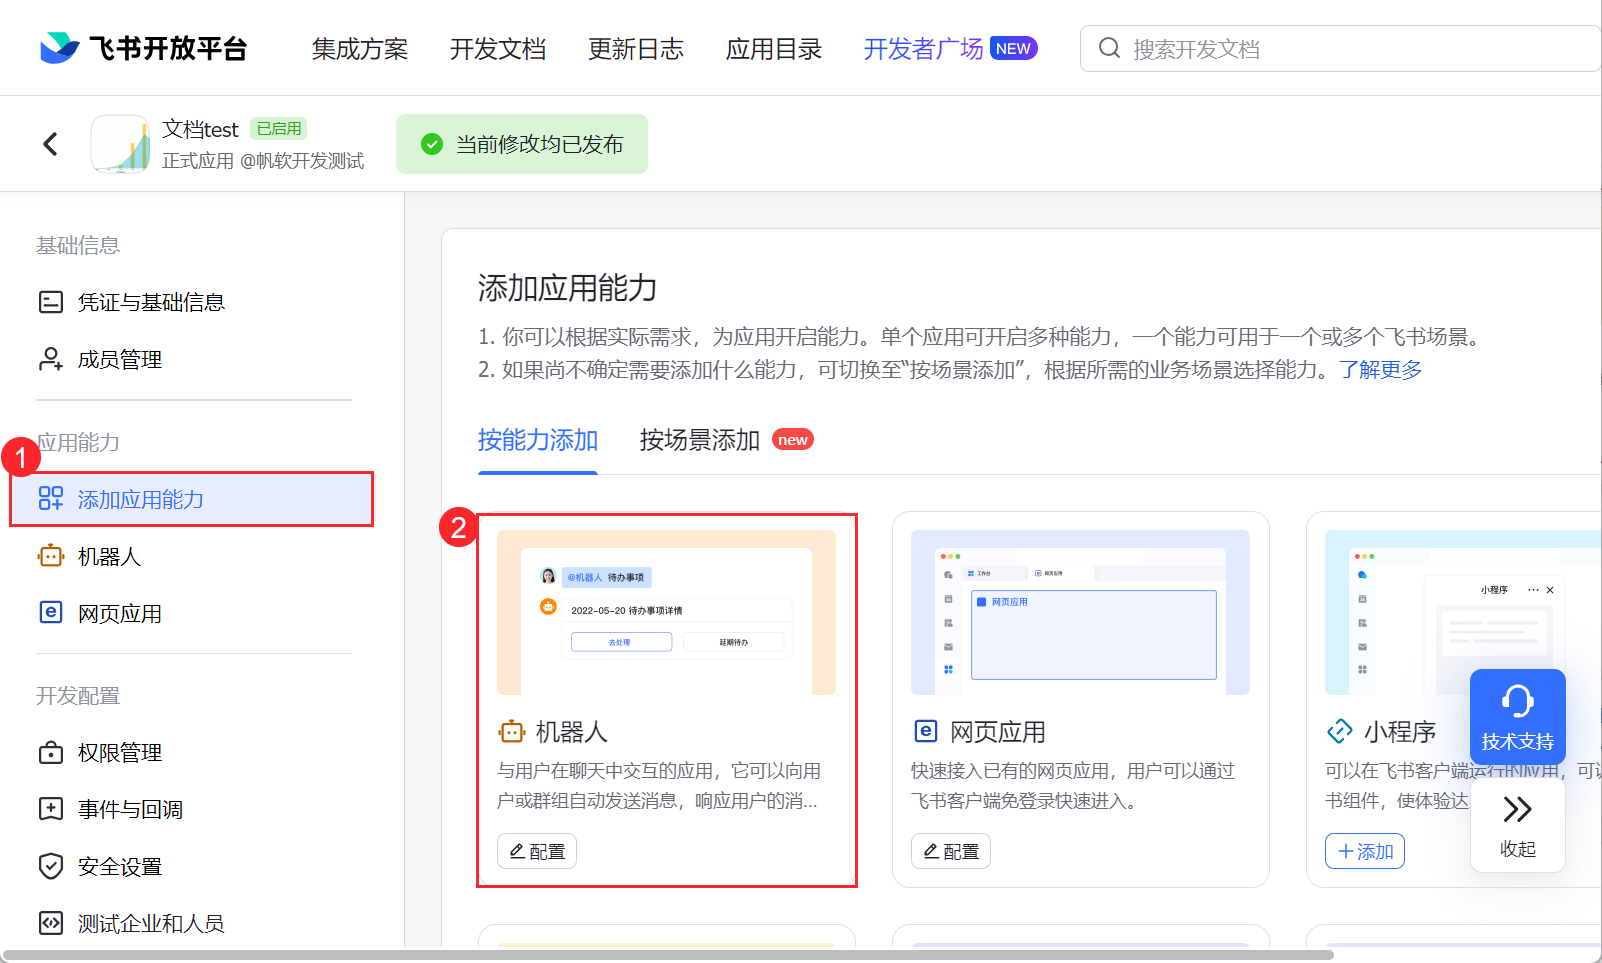Select 安全设置 in the sidebar
This screenshot has width=1602, height=963.
[x=120, y=866]
